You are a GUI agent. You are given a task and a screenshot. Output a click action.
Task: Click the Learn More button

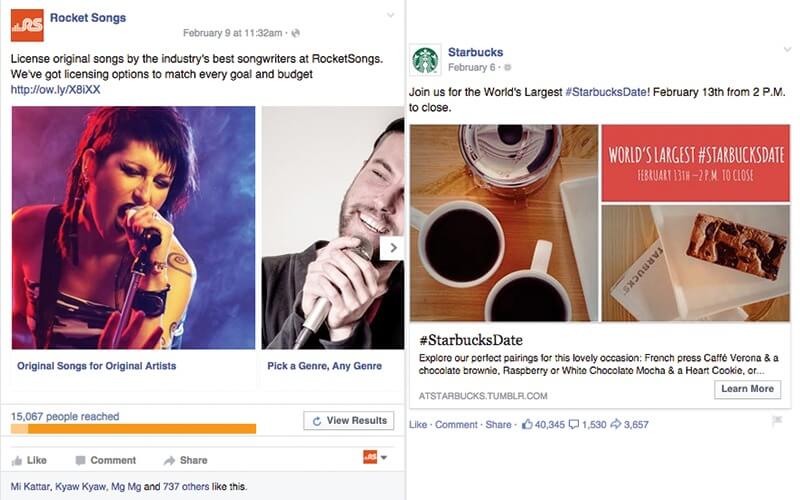(747, 389)
